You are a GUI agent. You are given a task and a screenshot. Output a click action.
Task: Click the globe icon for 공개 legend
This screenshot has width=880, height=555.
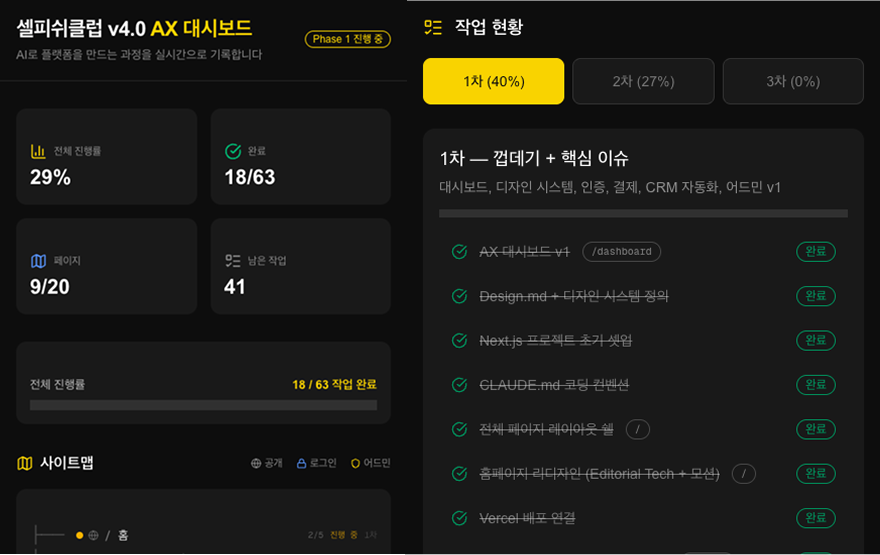click(x=256, y=463)
